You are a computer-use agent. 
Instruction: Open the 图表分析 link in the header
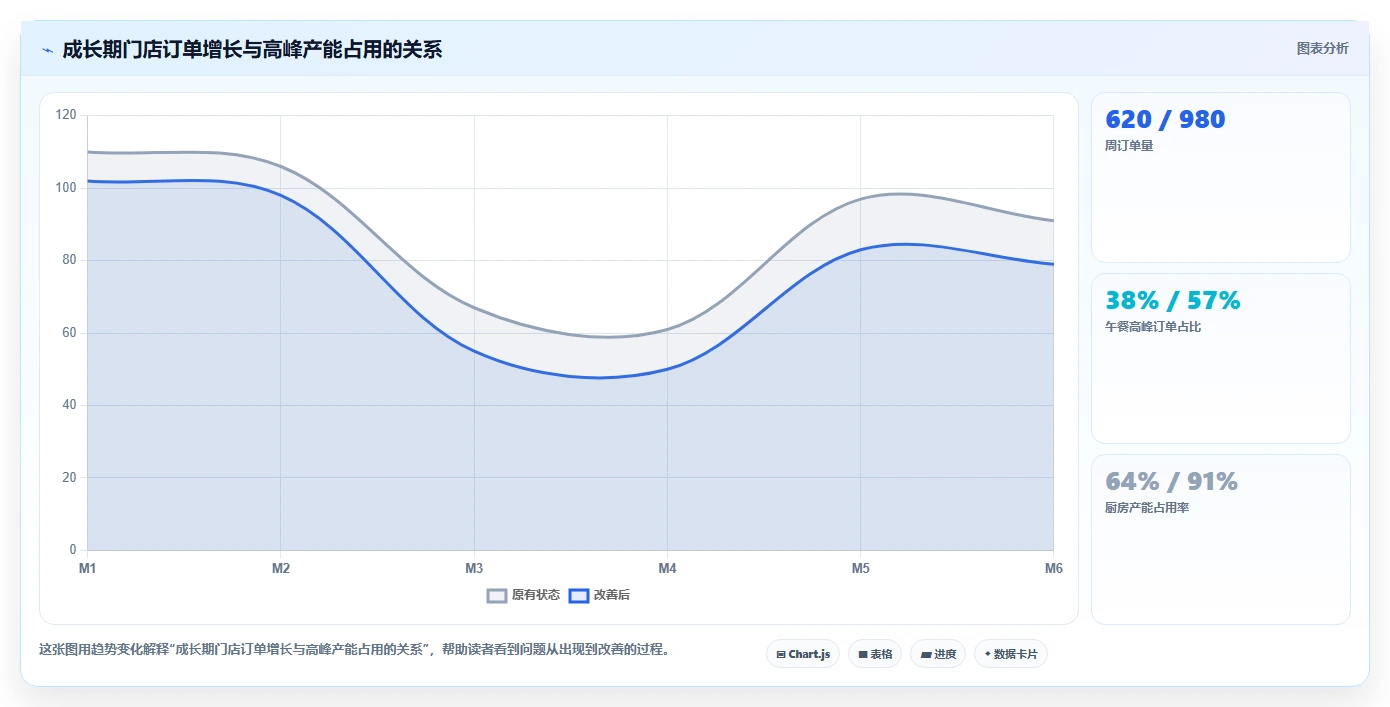1322,48
